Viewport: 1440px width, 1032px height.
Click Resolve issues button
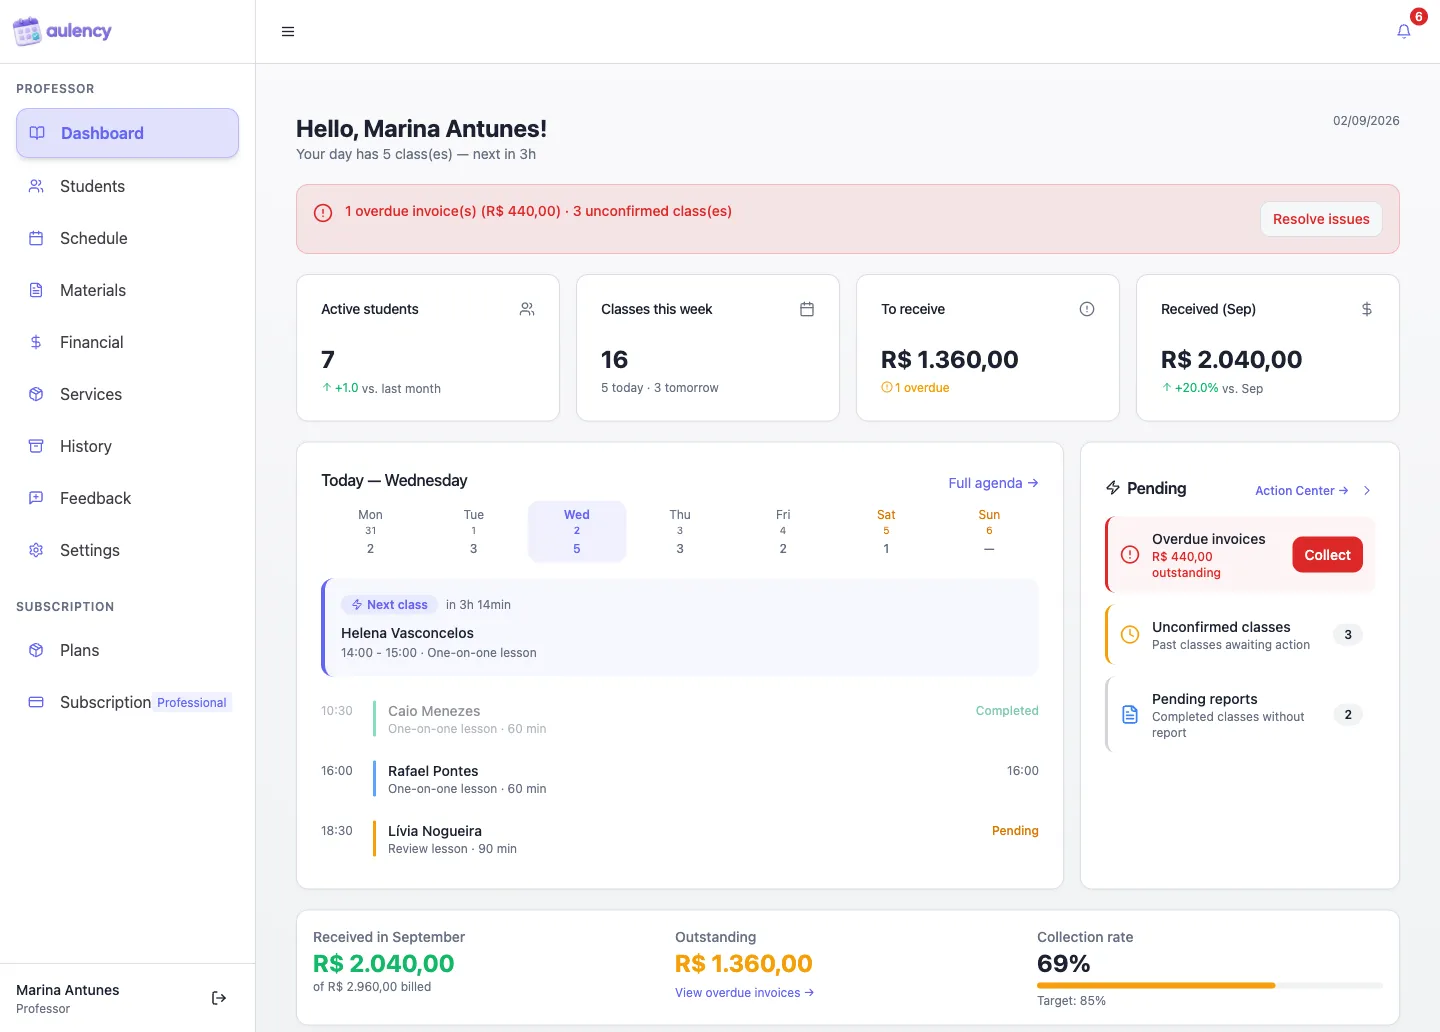[x=1321, y=219]
